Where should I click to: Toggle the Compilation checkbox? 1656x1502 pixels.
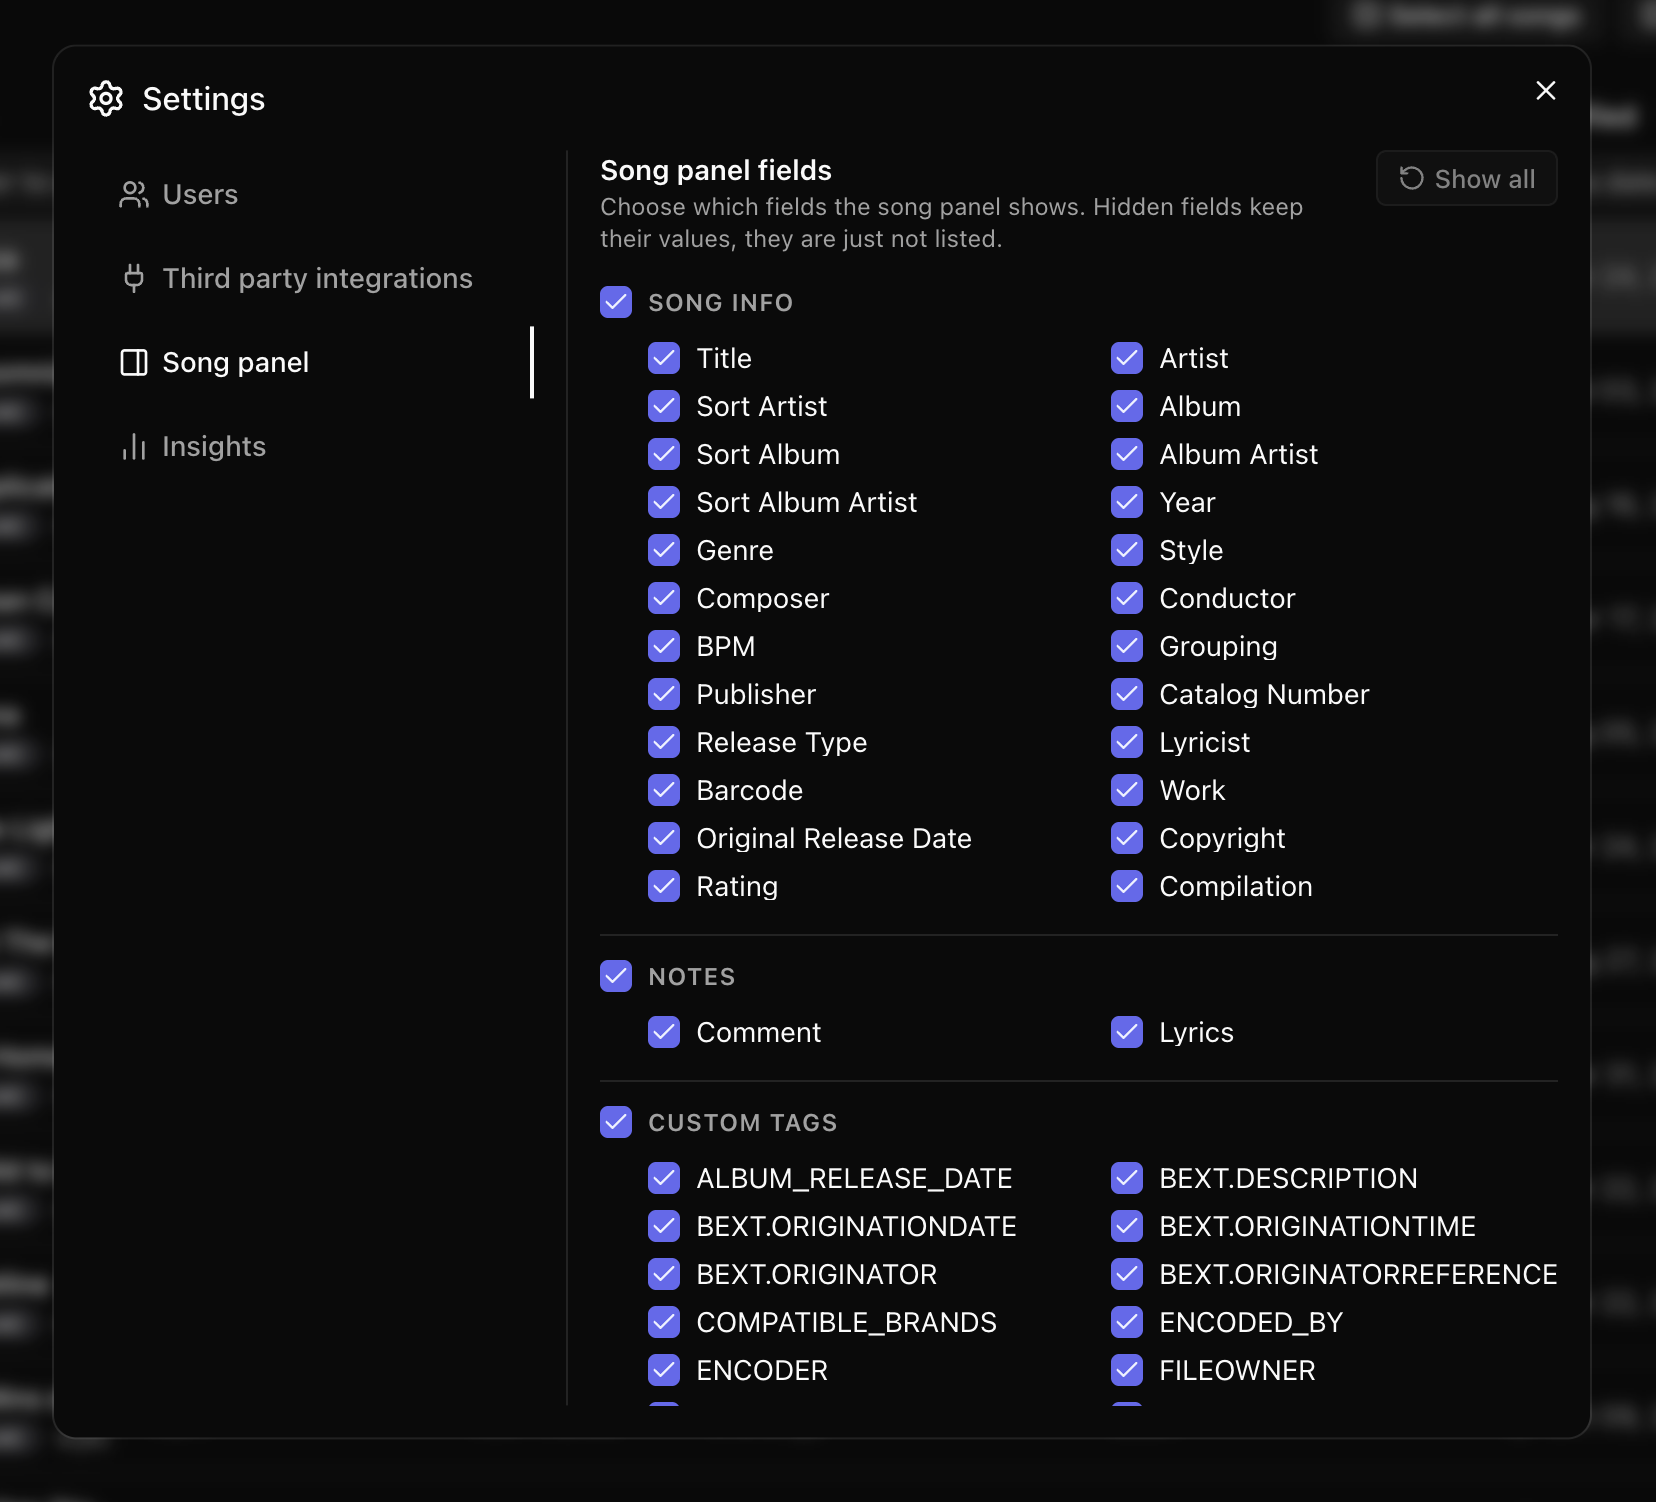[x=1127, y=886]
